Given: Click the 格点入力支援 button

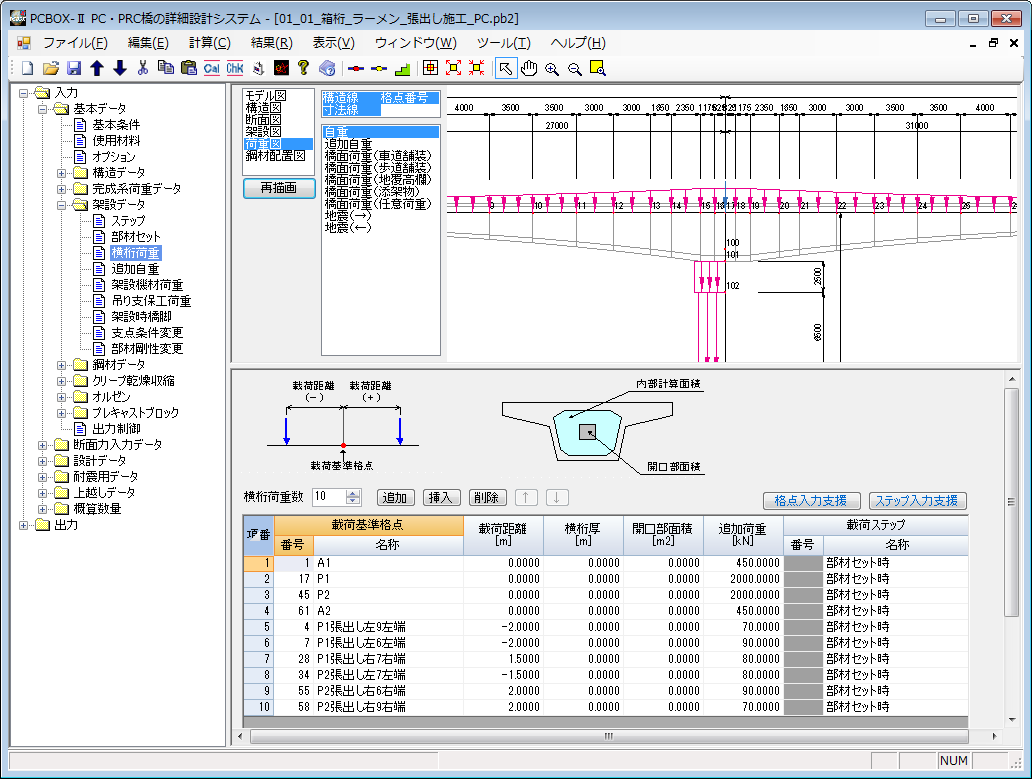Looking at the screenshot, I should click(810, 500).
